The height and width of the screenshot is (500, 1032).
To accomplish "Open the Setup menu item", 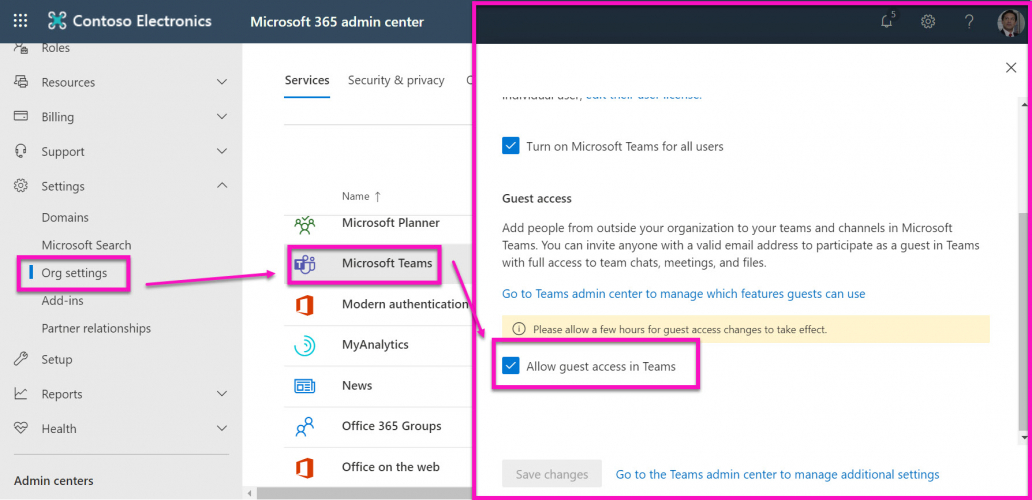I will [x=57, y=359].
